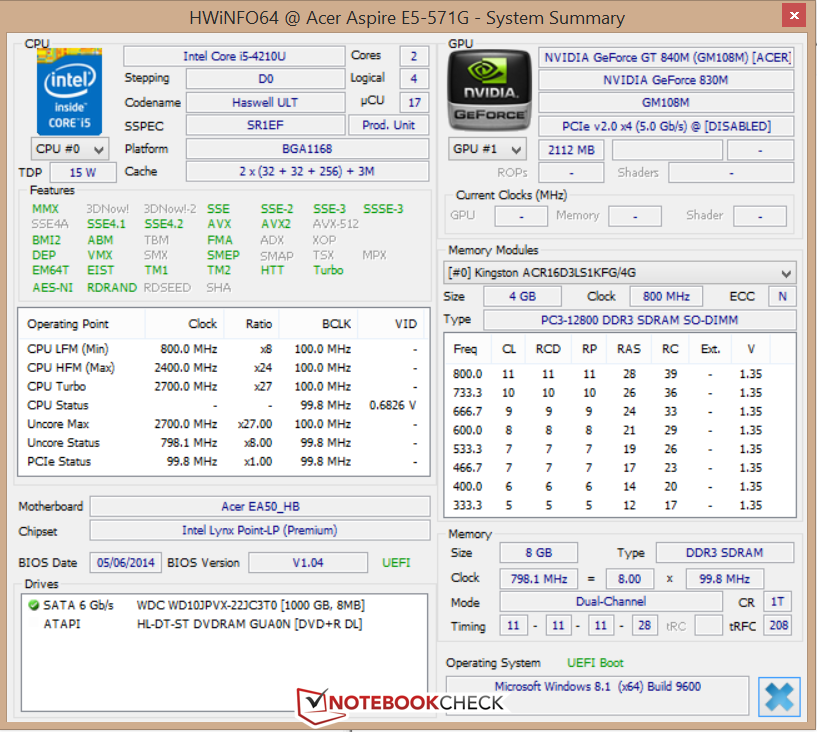Click the BIOS version V1.04 field

[x=308, y=563]
